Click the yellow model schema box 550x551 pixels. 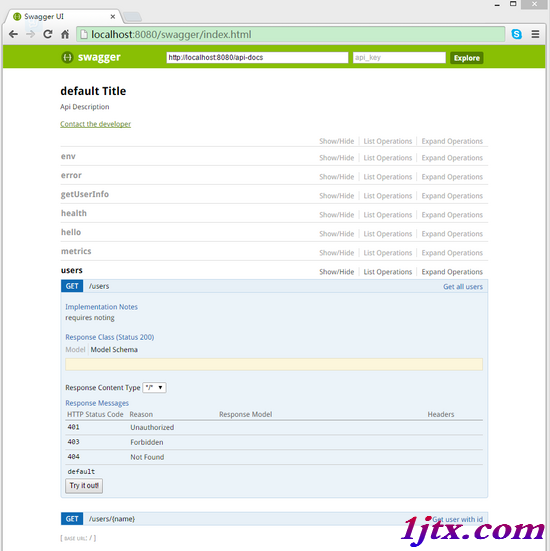click(274, 364)
